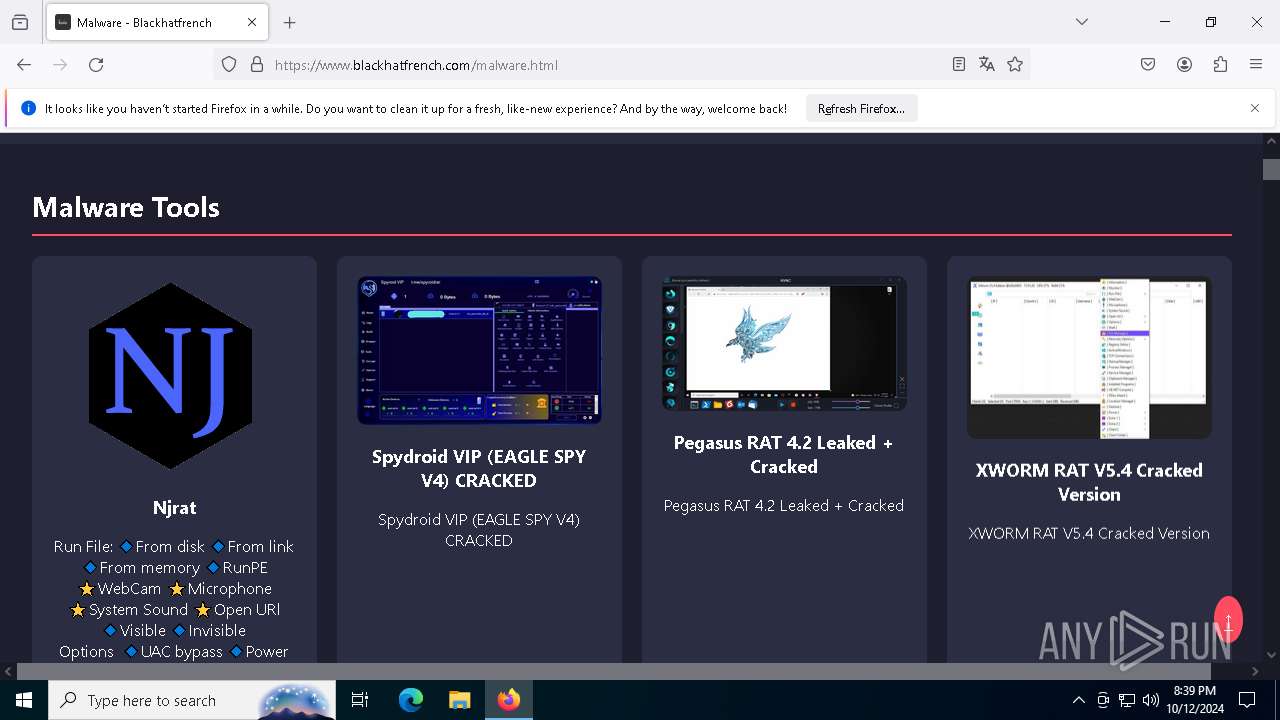This screenshot has width=1280, height=720.
Task: Open the clock showing 8:39 PM
Action: [x=1194, y=700]
